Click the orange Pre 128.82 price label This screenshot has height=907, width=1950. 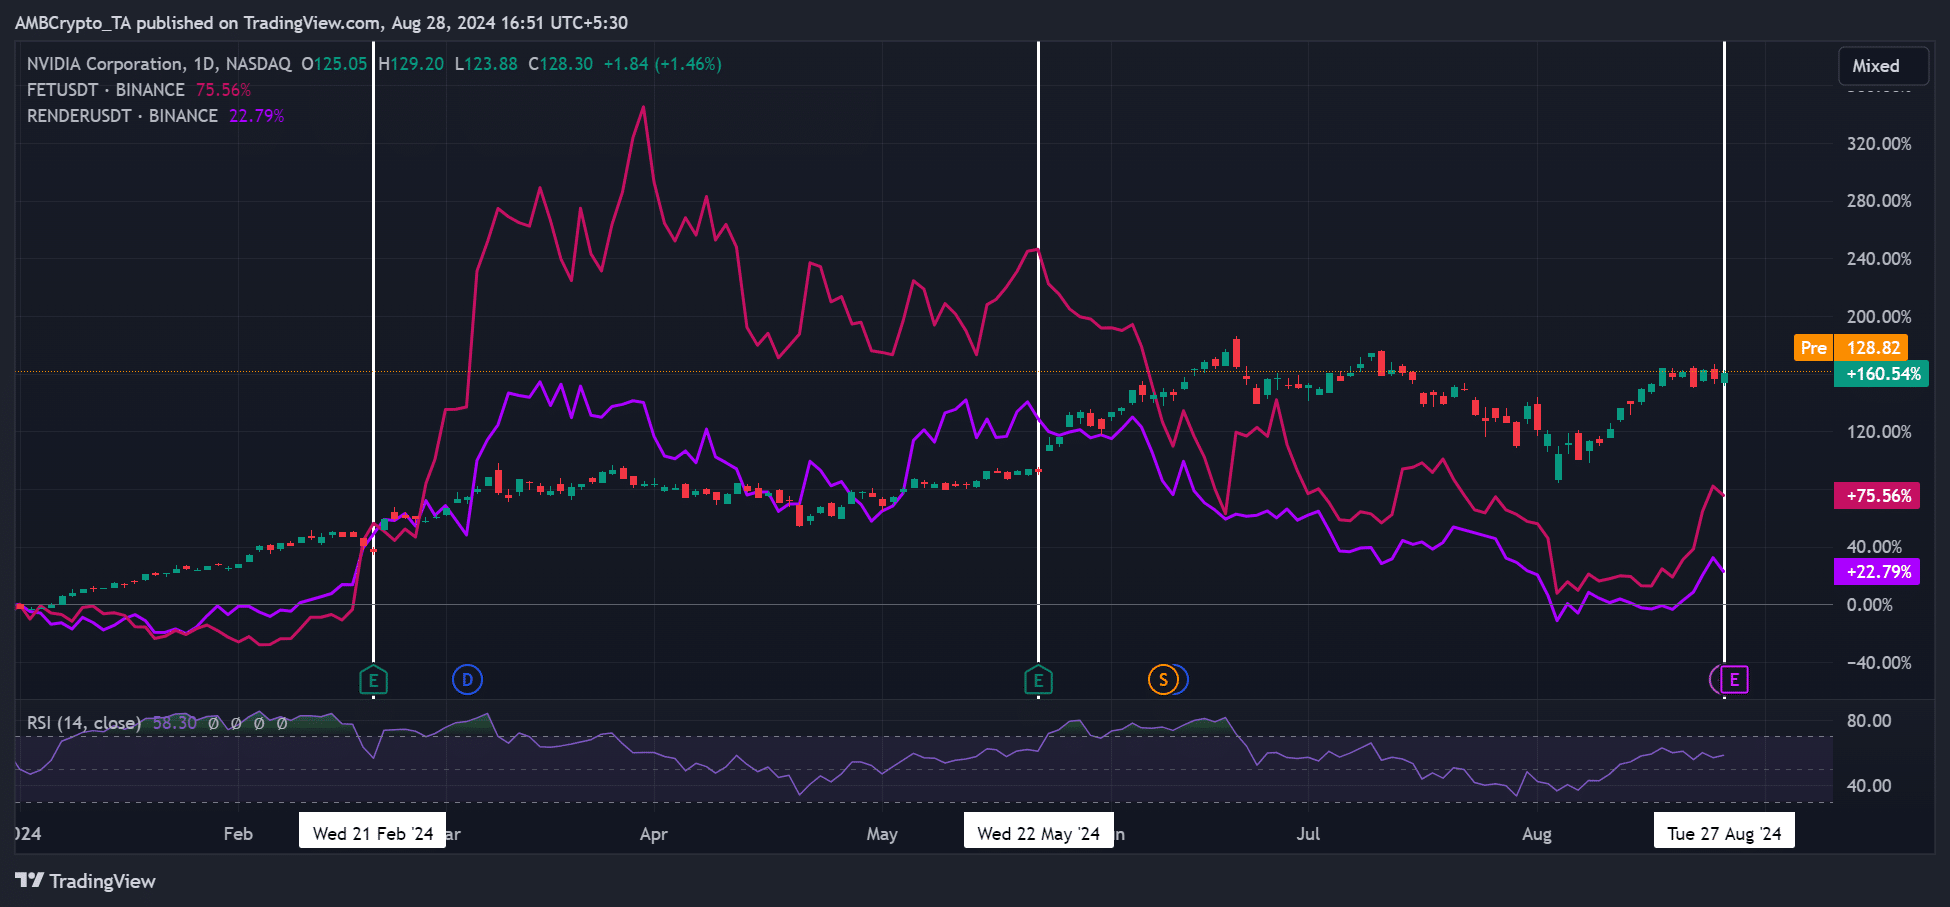1851,348
